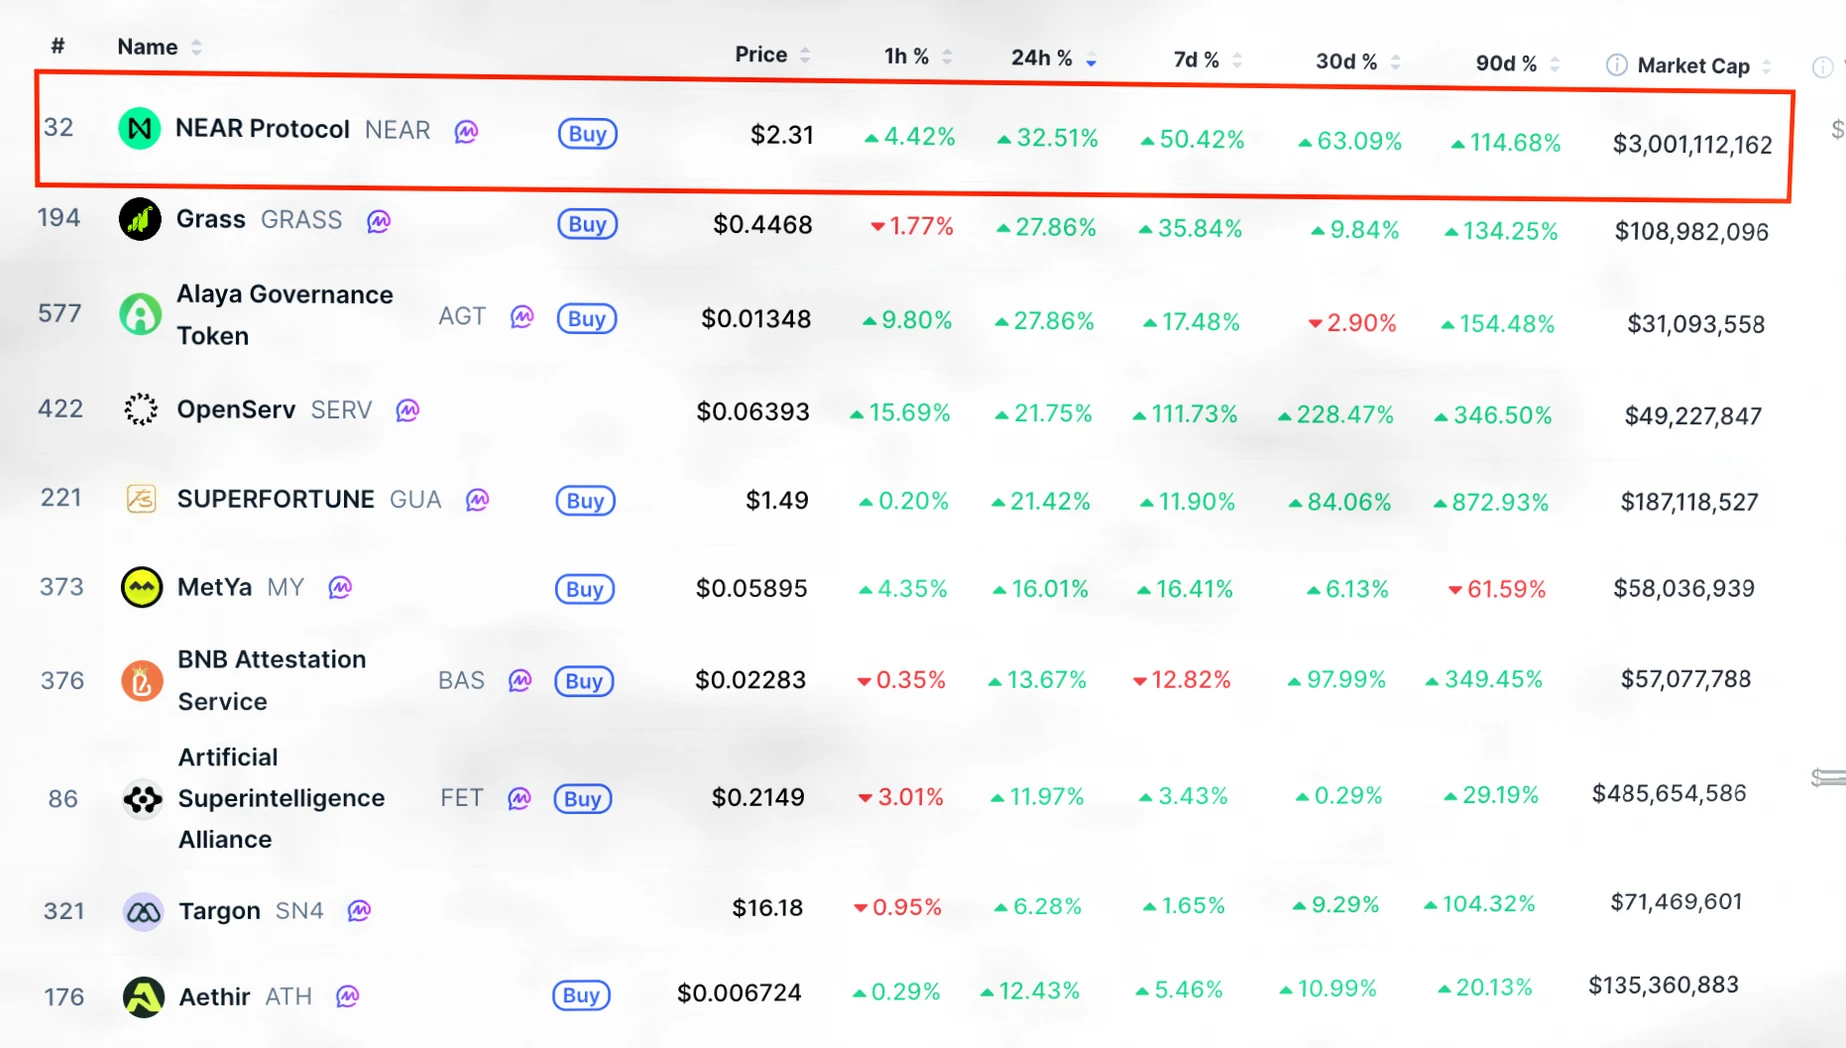
Task: Open the BNB Attestation Service page
Action: pos(272,680)
